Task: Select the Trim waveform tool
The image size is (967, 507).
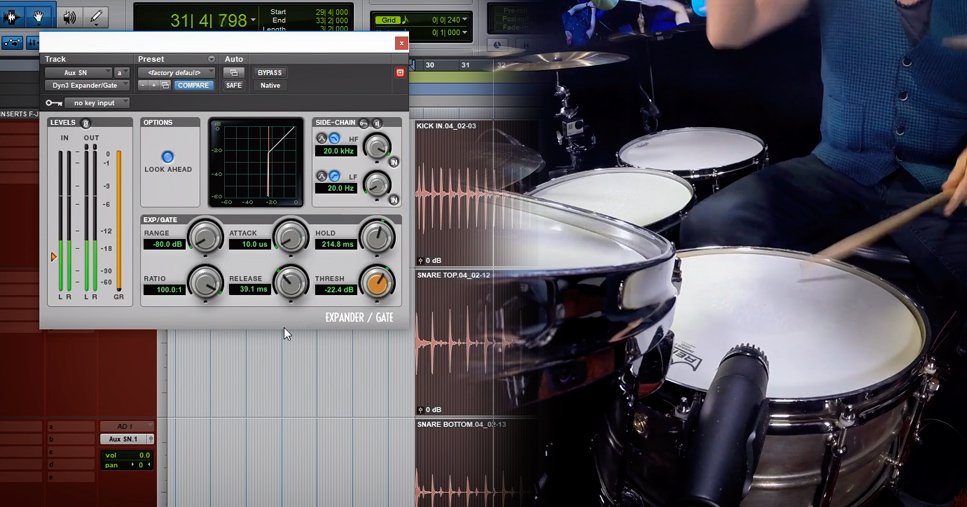Action: coord(12,16)
